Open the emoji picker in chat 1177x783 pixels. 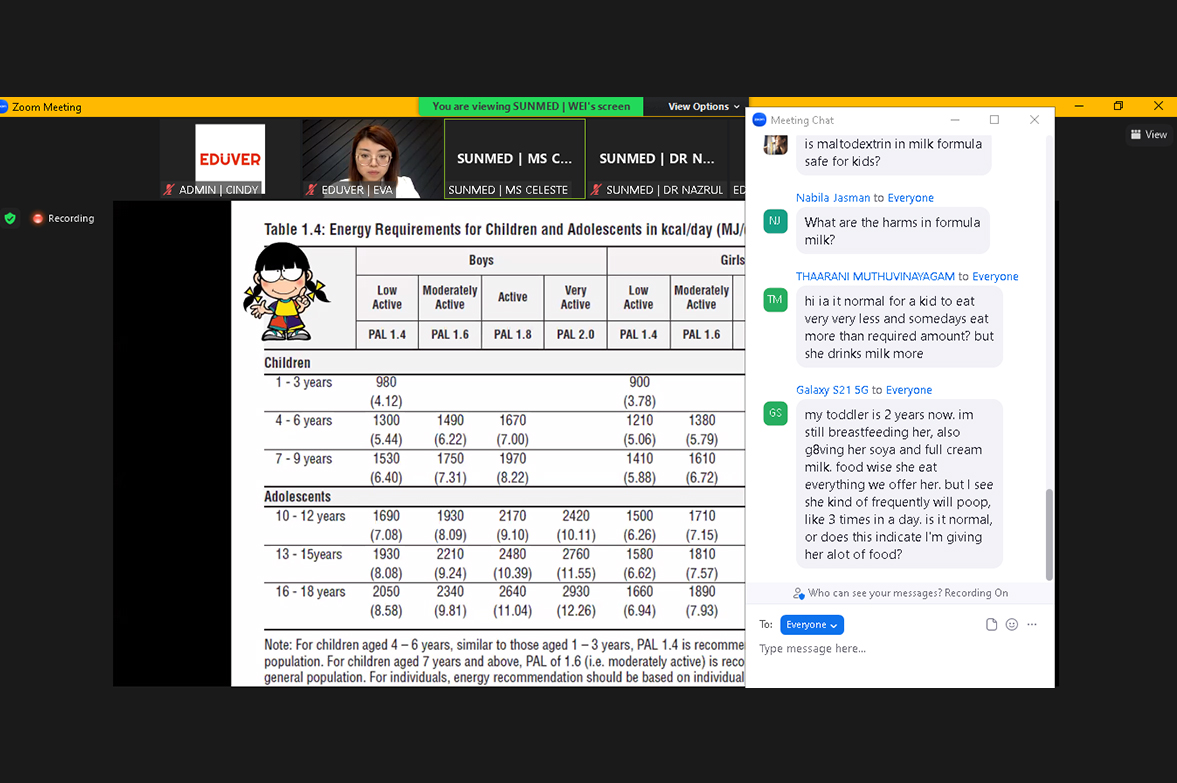point(1012,625)
